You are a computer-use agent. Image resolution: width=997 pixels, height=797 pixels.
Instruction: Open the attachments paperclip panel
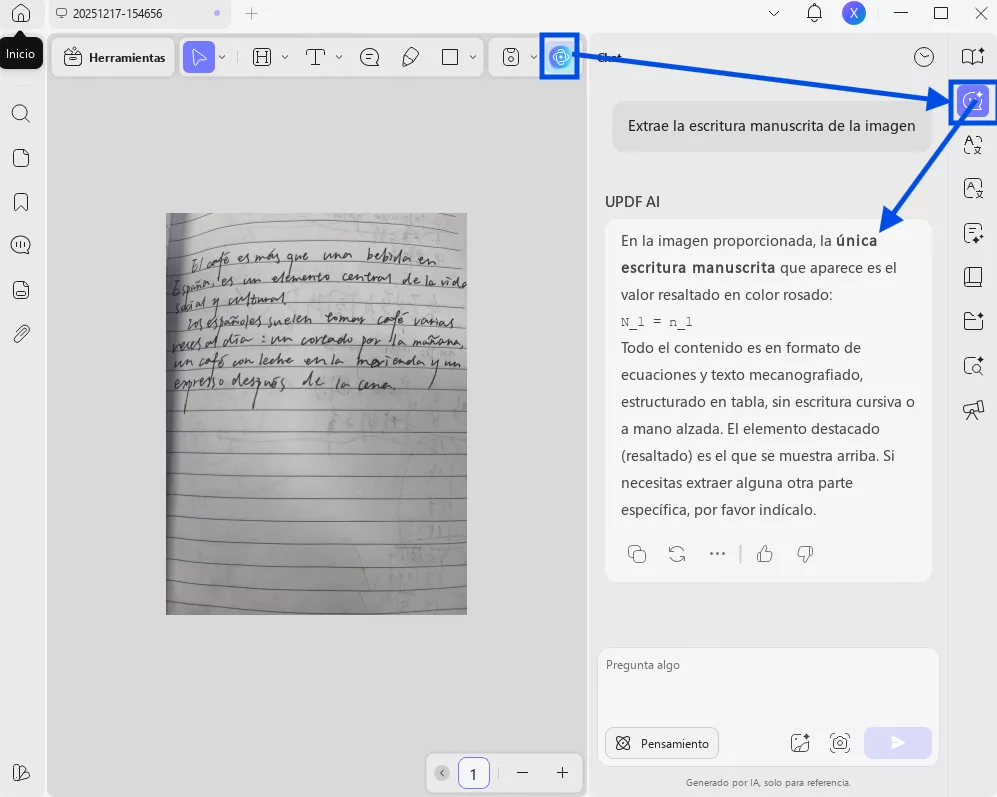[x=20, y=334]
